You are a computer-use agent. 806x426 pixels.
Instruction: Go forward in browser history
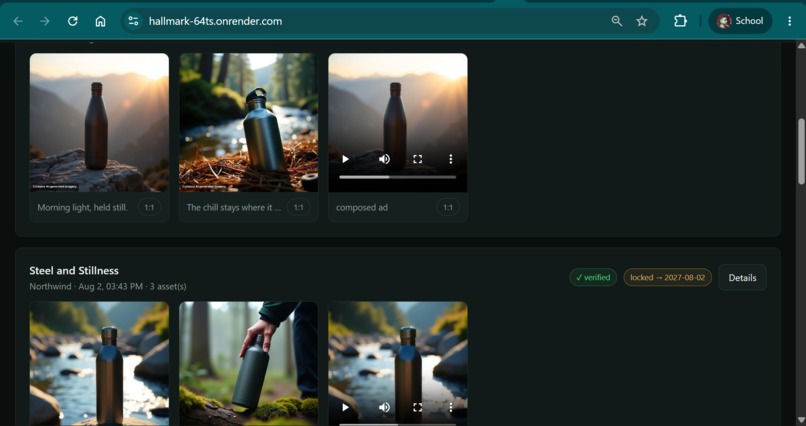pyautogui.click(x=45, y=21)
